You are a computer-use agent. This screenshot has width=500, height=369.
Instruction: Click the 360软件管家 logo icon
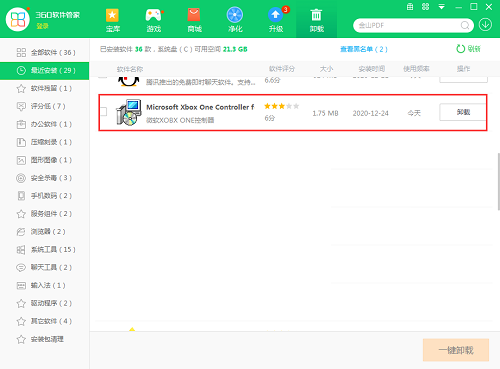point(18,19)
